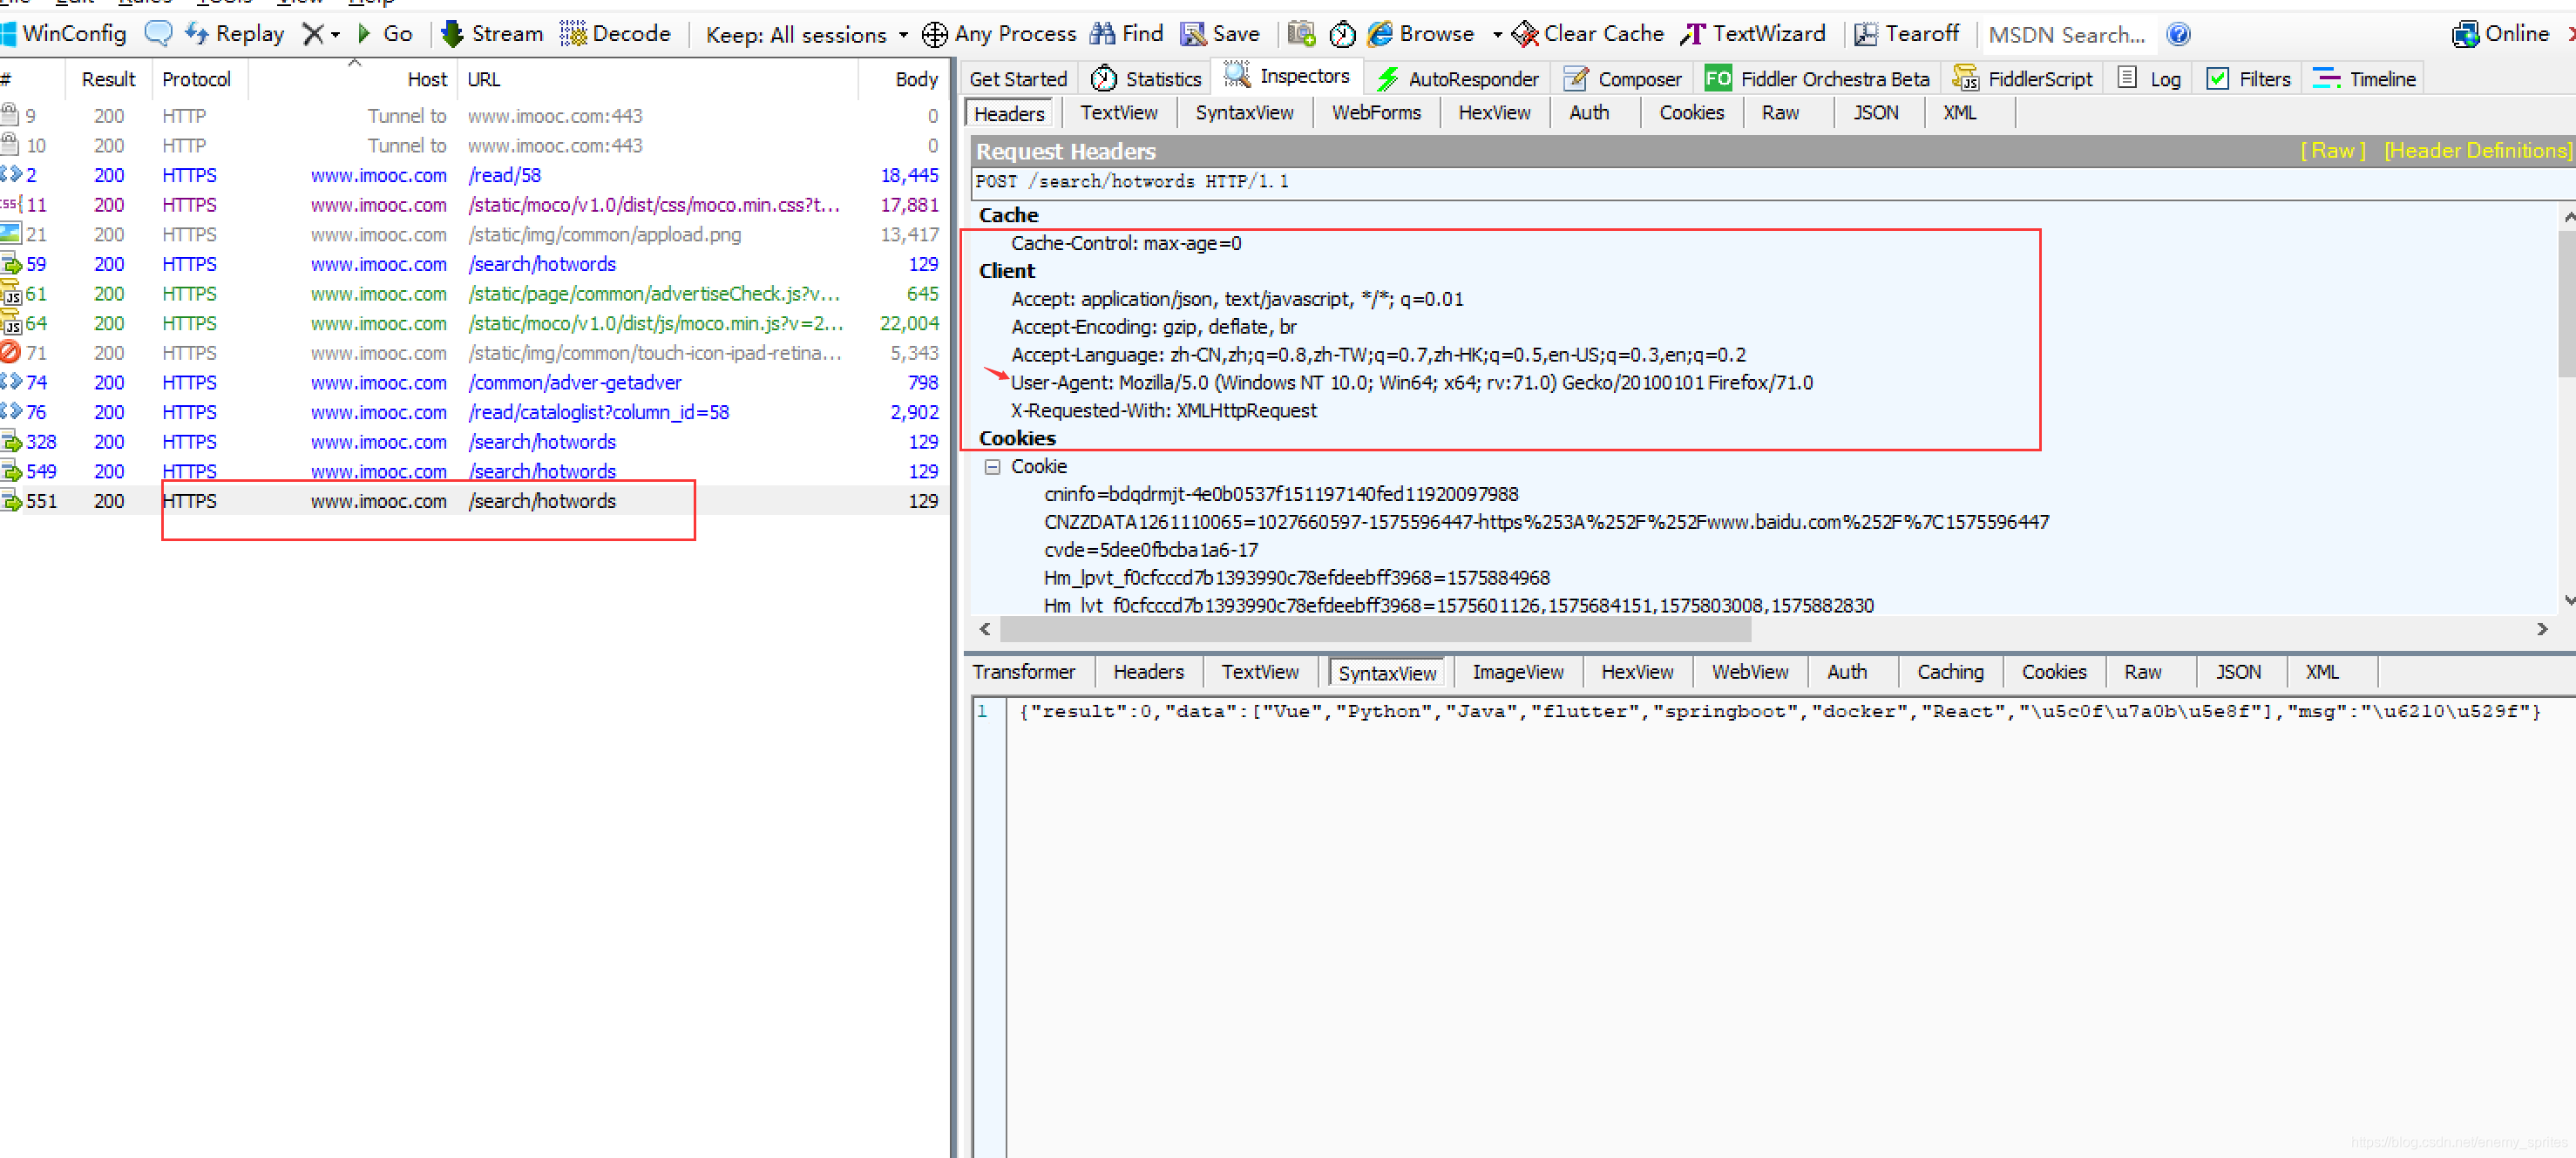Click the Raw headers link

point(2332,151)
